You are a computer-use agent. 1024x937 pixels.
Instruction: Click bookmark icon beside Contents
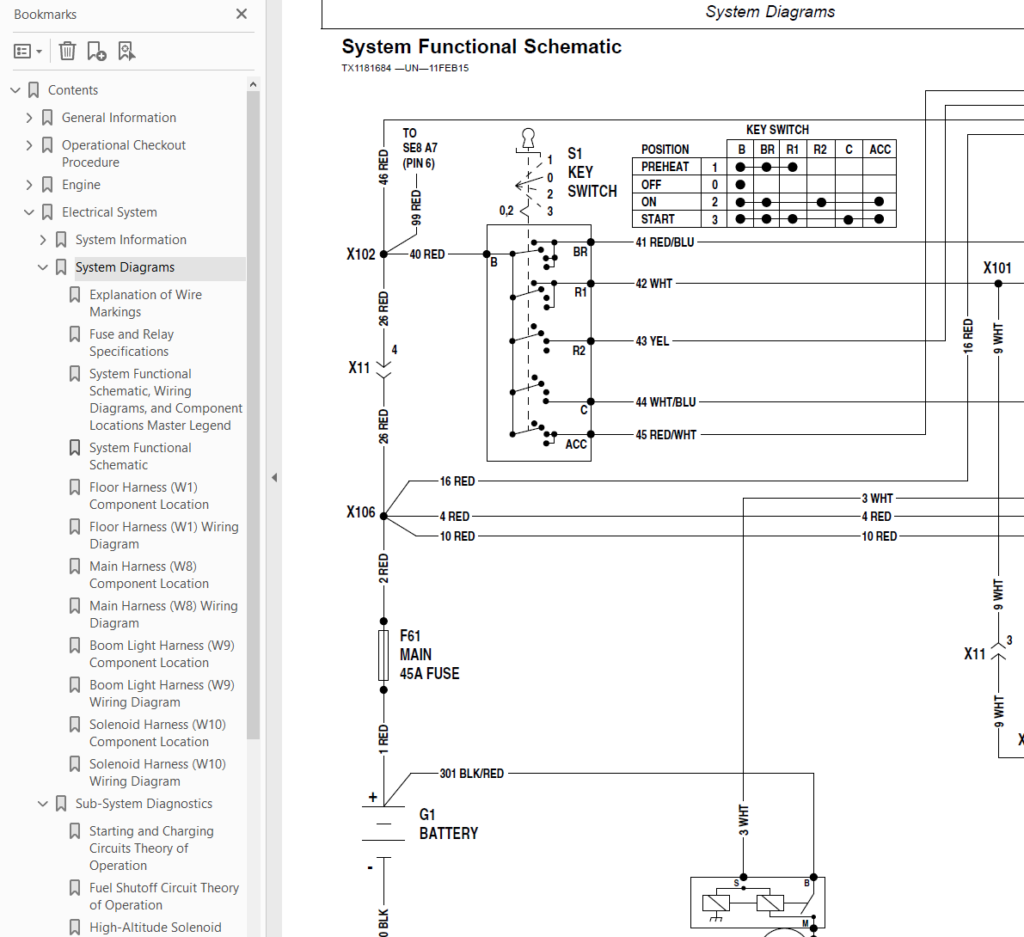coord(34,90)
